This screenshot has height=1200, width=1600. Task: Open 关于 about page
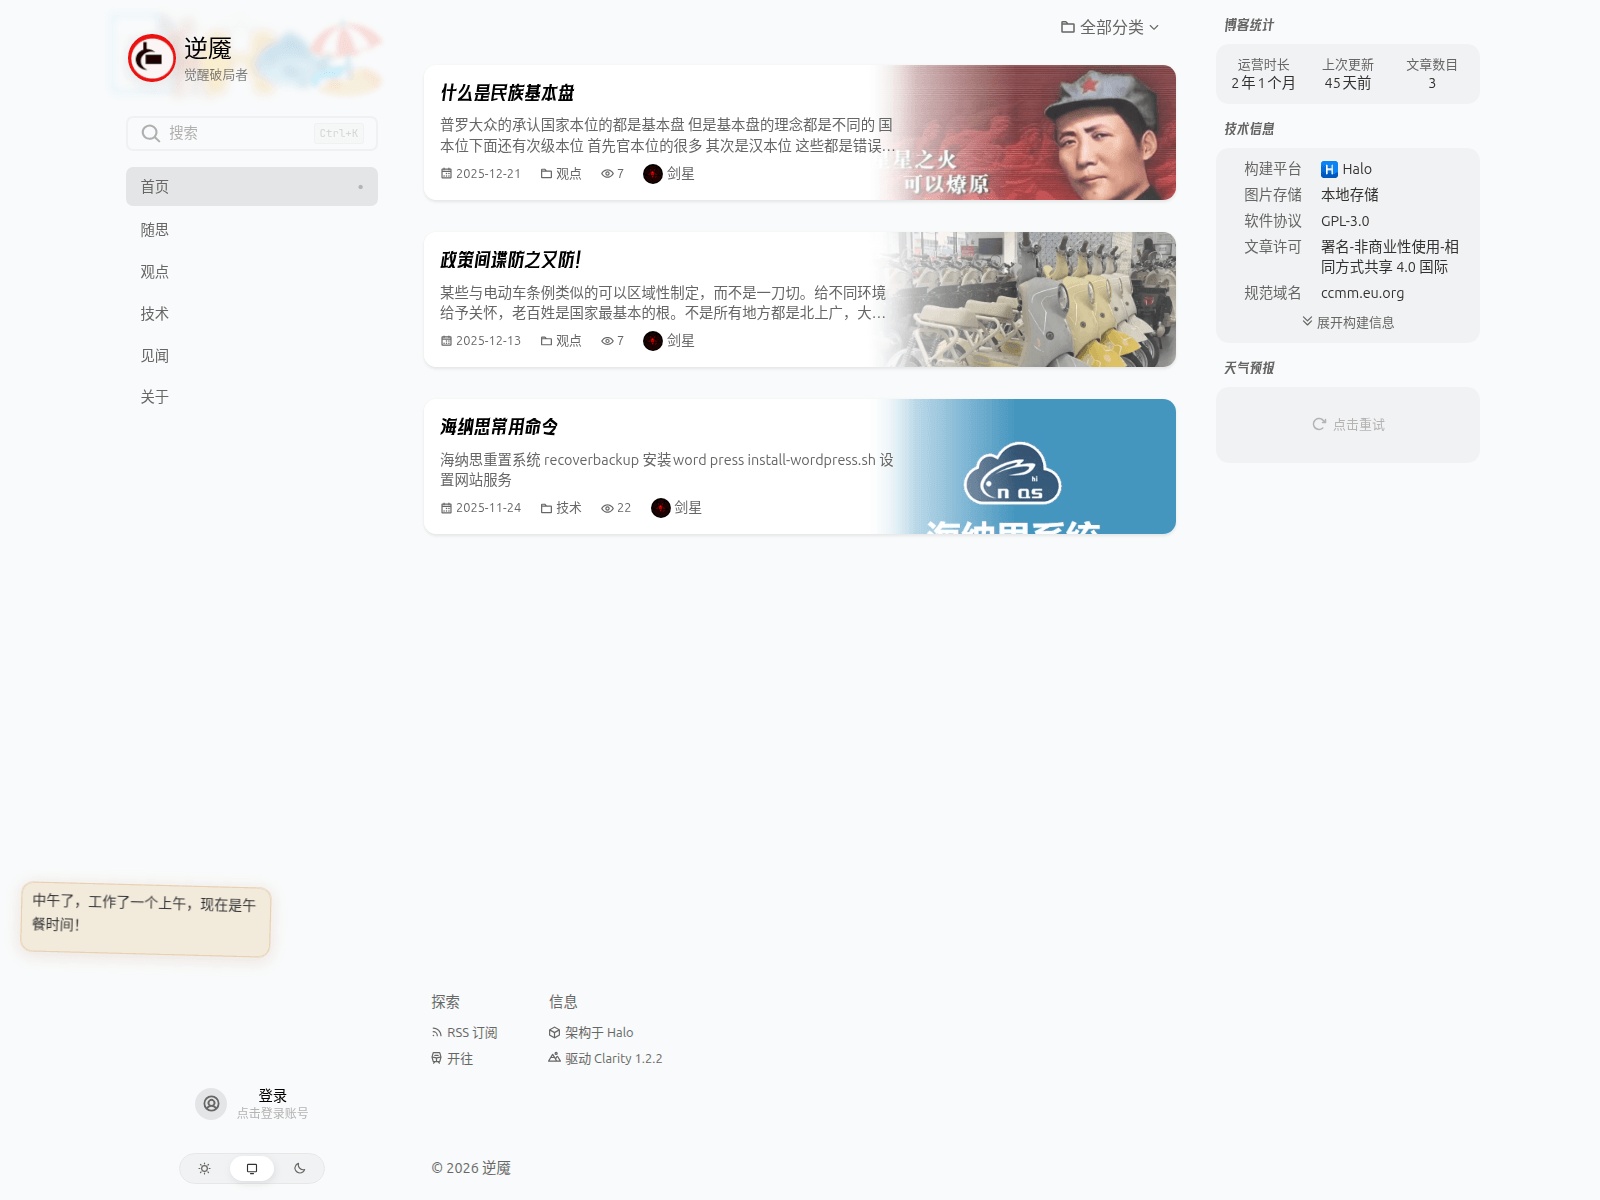click(x=252, y=396)
